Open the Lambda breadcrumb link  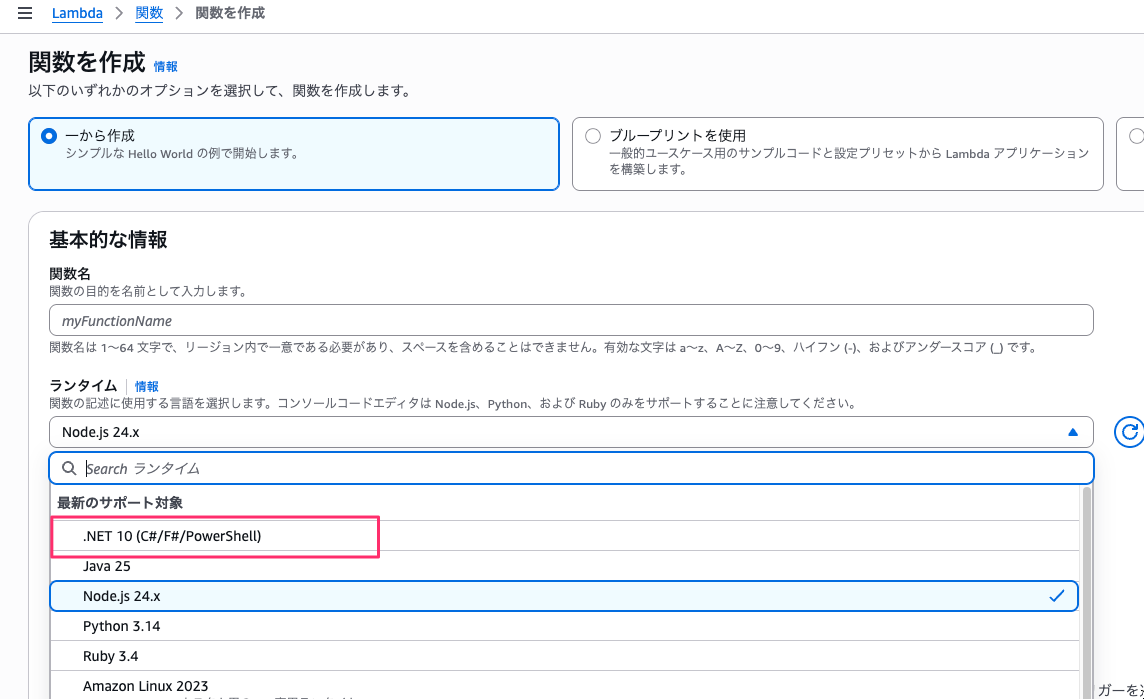click(77, 14)
